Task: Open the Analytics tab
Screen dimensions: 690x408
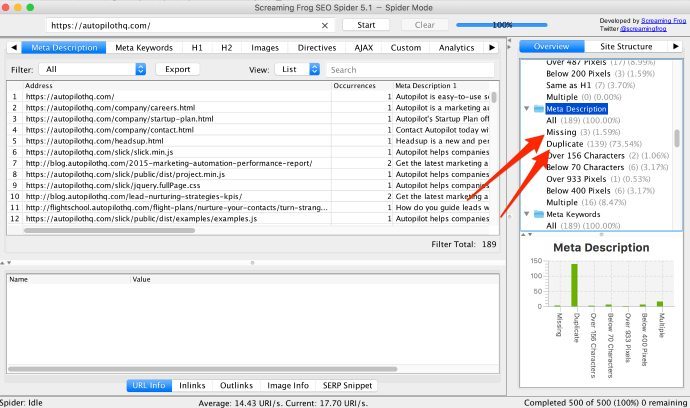Action: 456,48
